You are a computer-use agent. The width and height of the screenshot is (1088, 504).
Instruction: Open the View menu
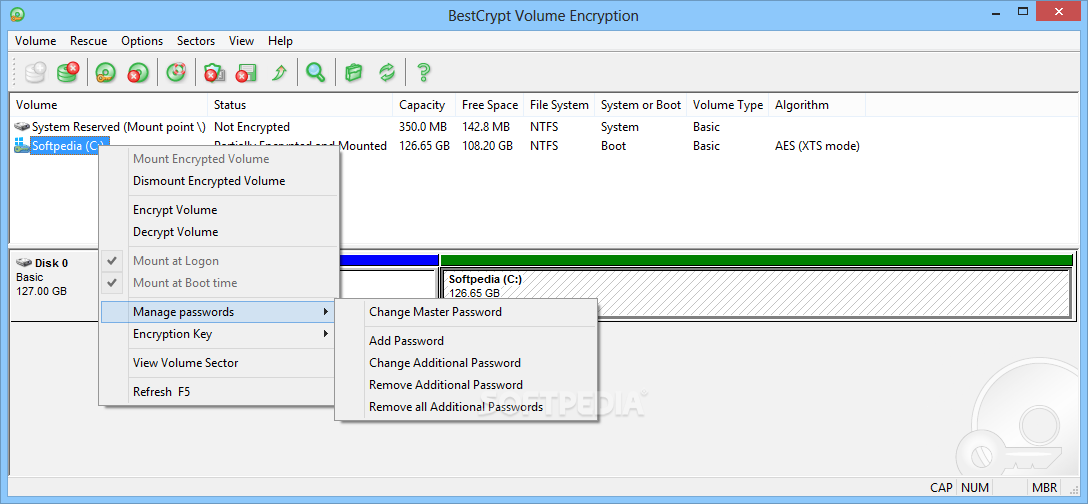pos(241,41)
